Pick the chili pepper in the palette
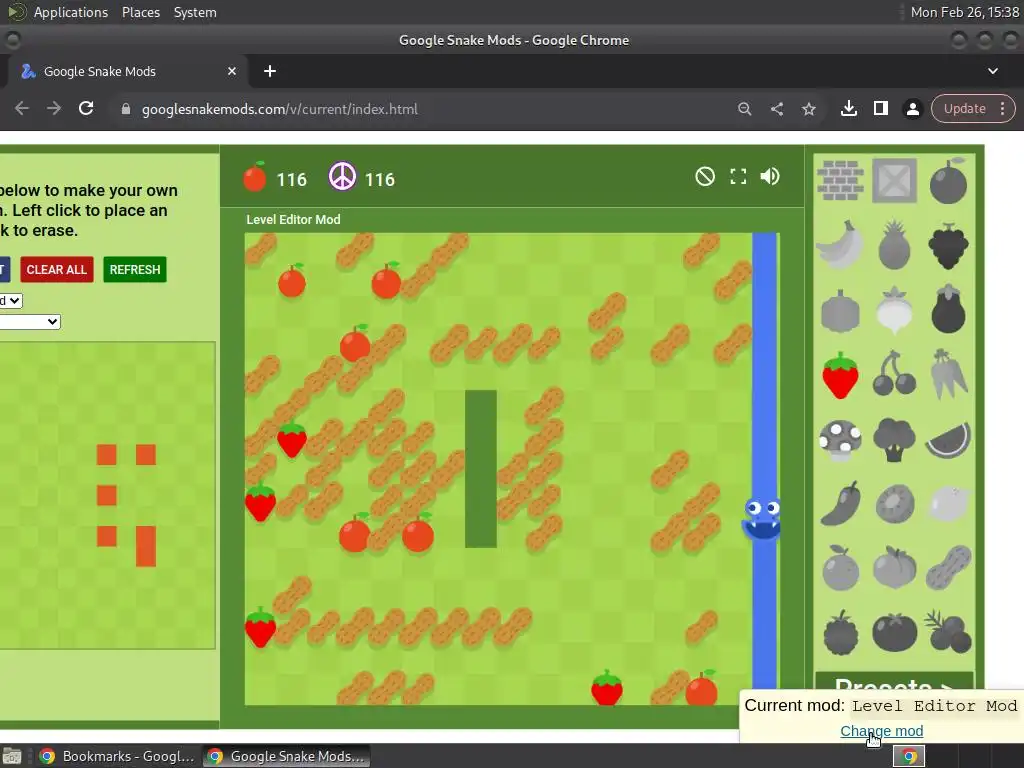 [x=840, y=504]
